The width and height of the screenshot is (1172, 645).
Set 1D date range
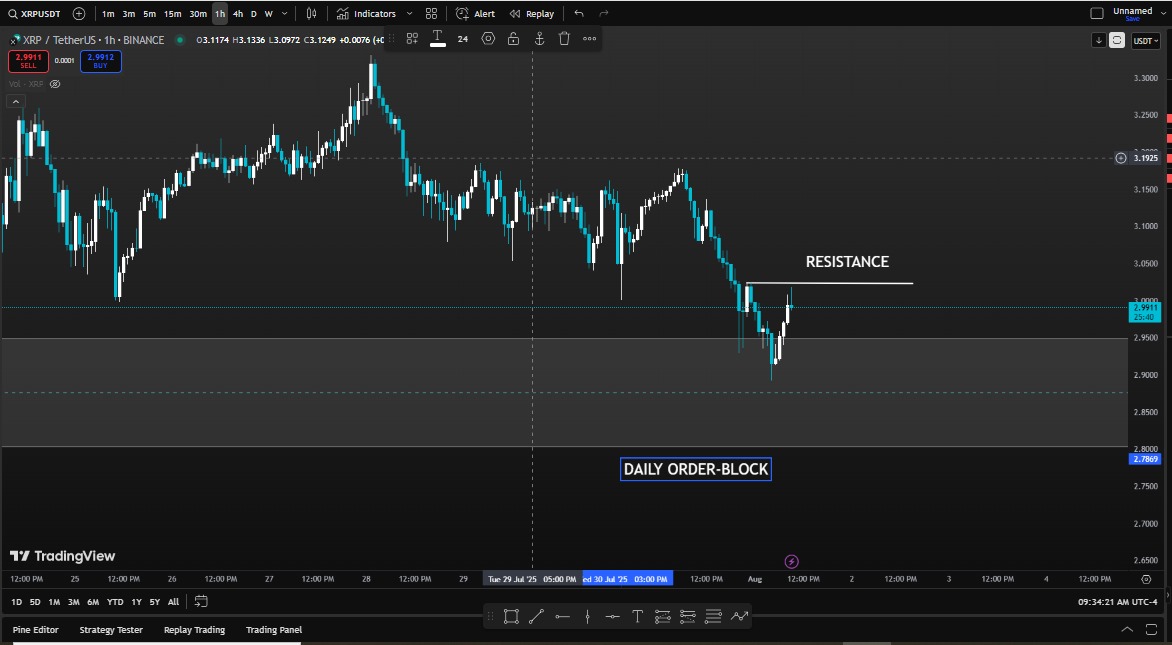click(16, 602)
